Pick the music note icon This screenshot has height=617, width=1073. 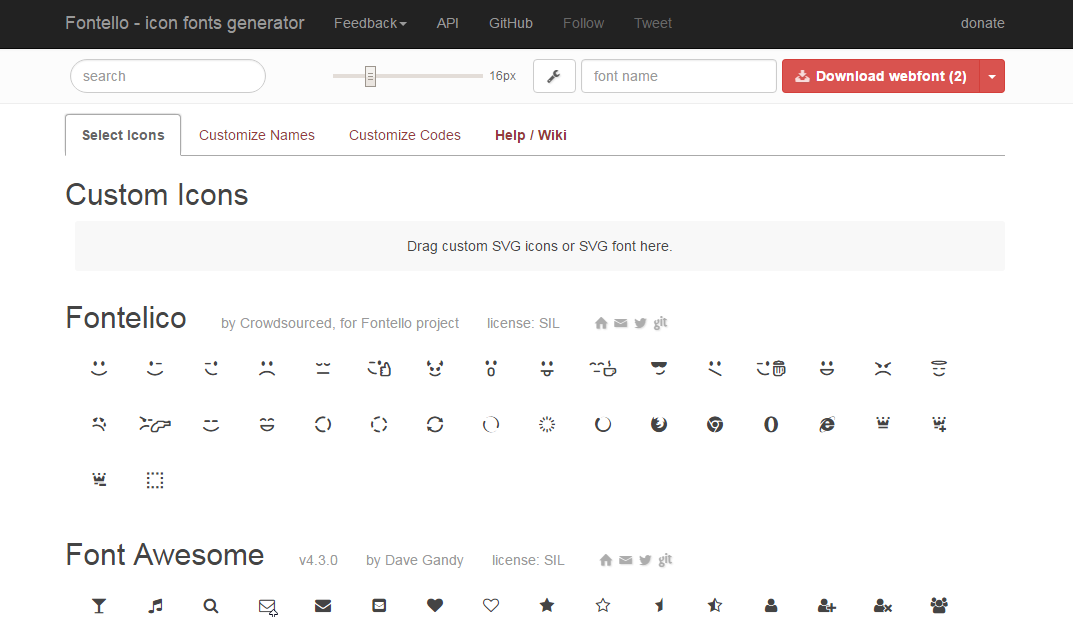coord(155,605)
